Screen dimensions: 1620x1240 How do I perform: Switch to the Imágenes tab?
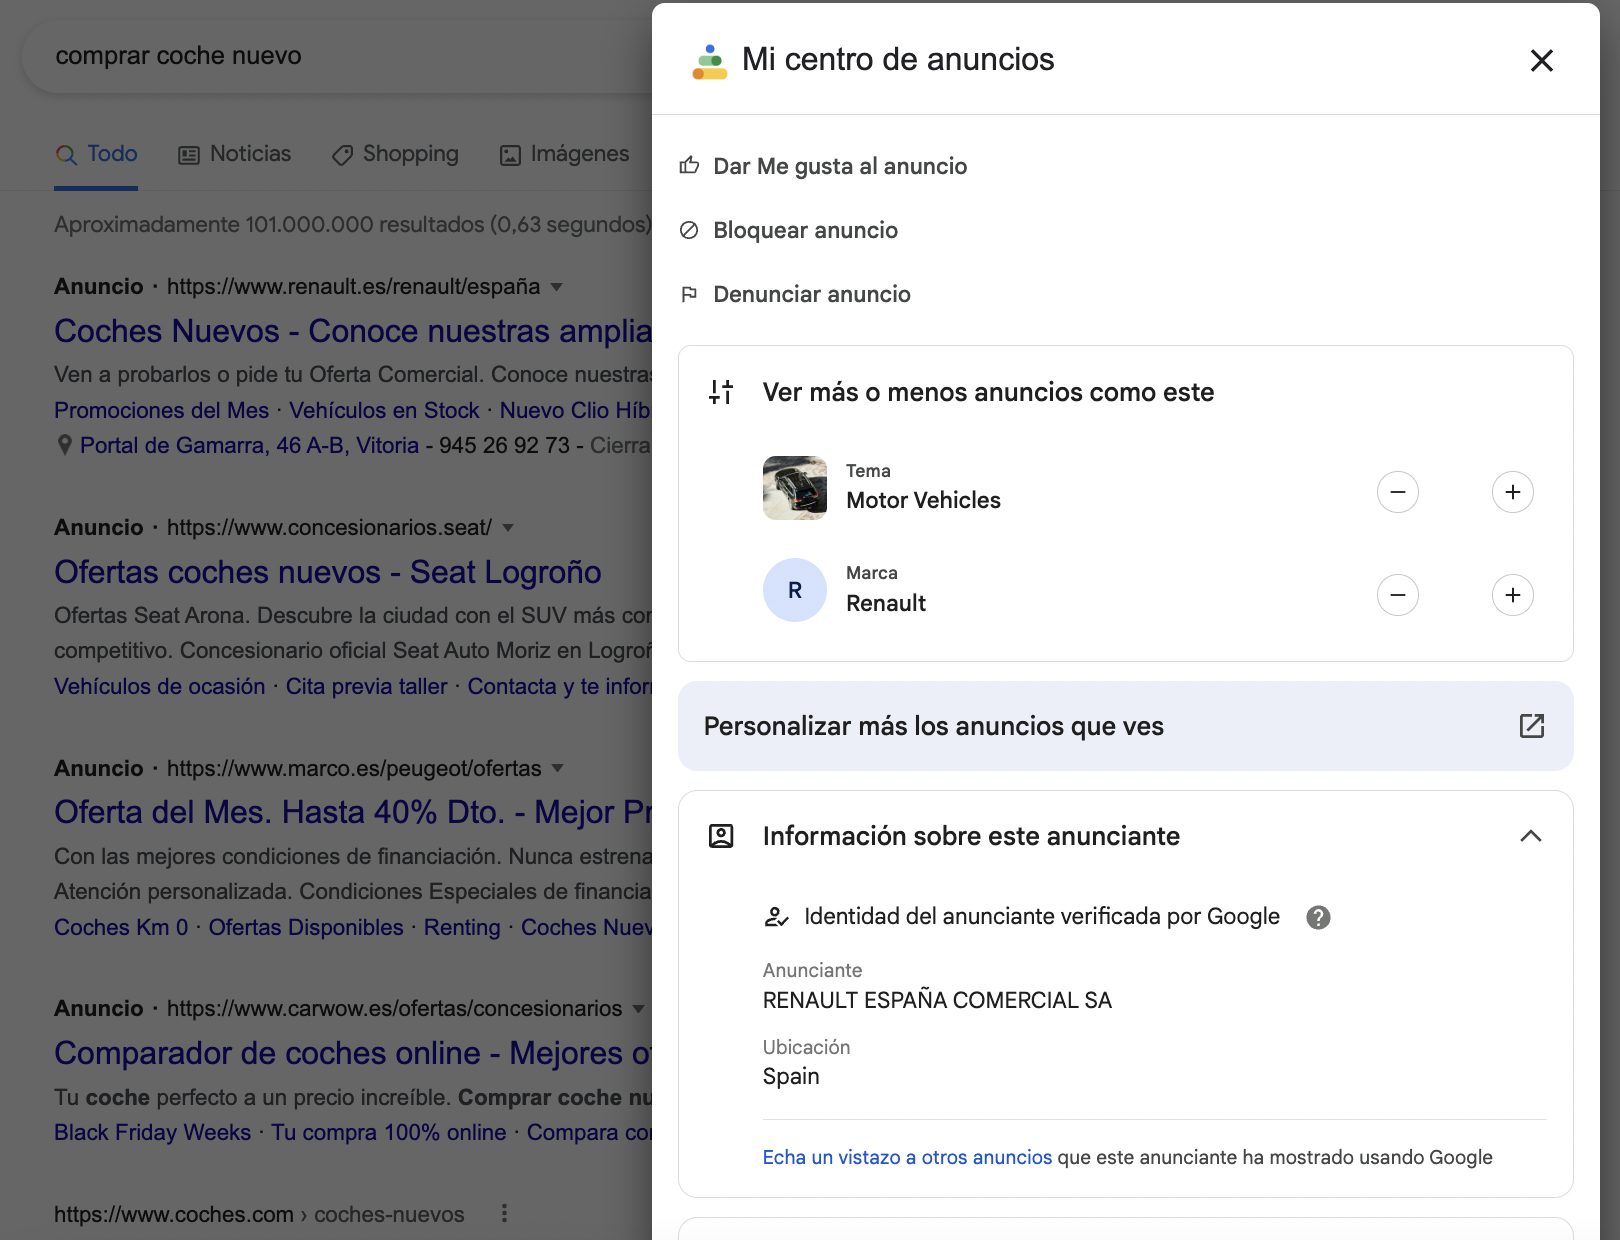pos(564,154)
